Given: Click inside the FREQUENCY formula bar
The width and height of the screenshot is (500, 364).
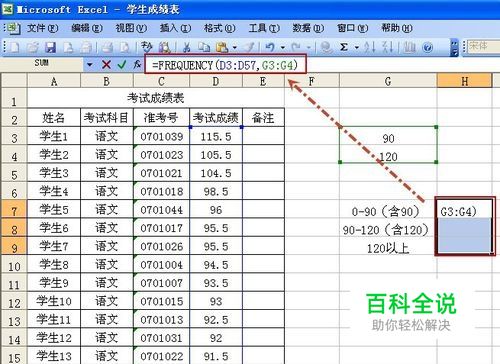Looking at the screenshot, I should click(x=225, y=64).
